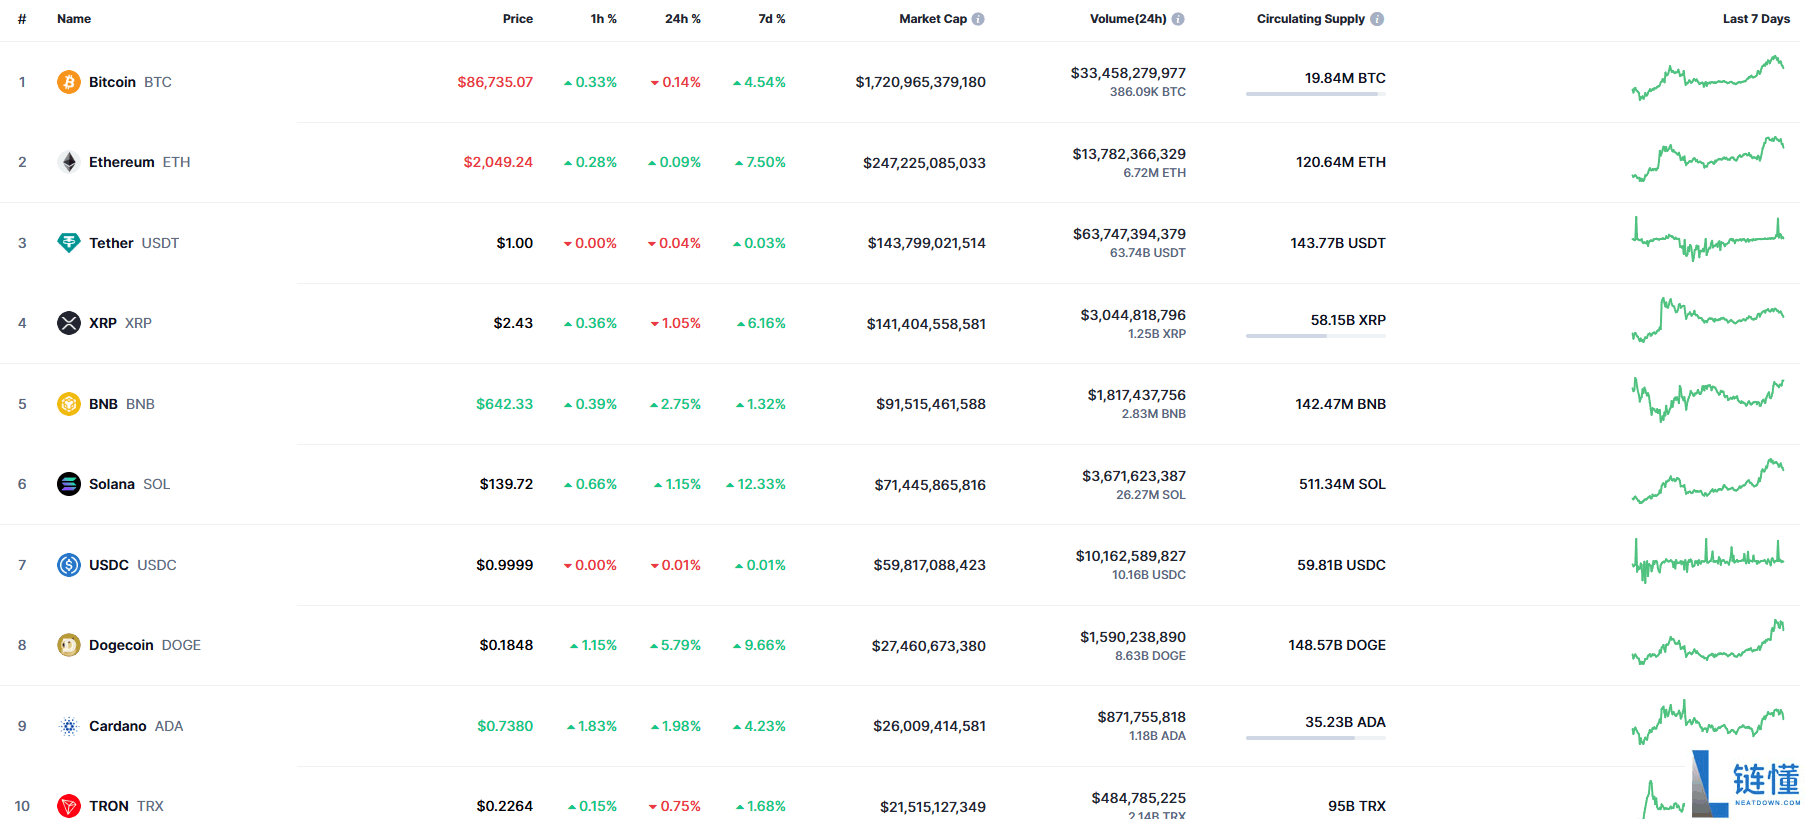Screen dimensions: 1805x819
Task: Open the Dogecoin DOGE name link
Action: coord(145,645)
